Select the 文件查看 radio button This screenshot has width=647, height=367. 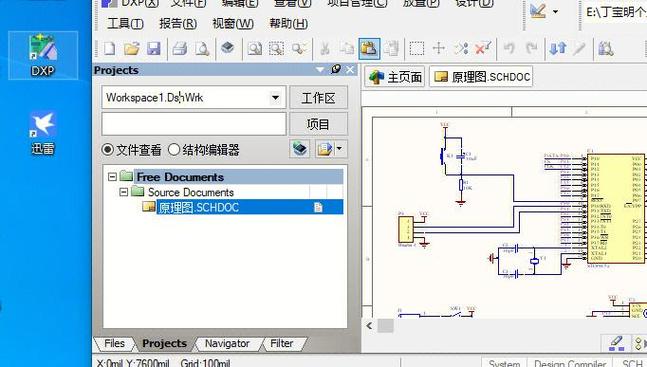coord(107,149)
